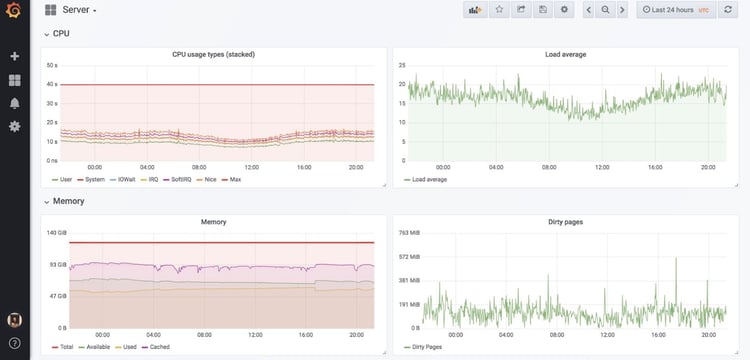The image size is (750, 360).
Task: Click the 40 s label on CPU axis
Action: (x=52, y=84)
